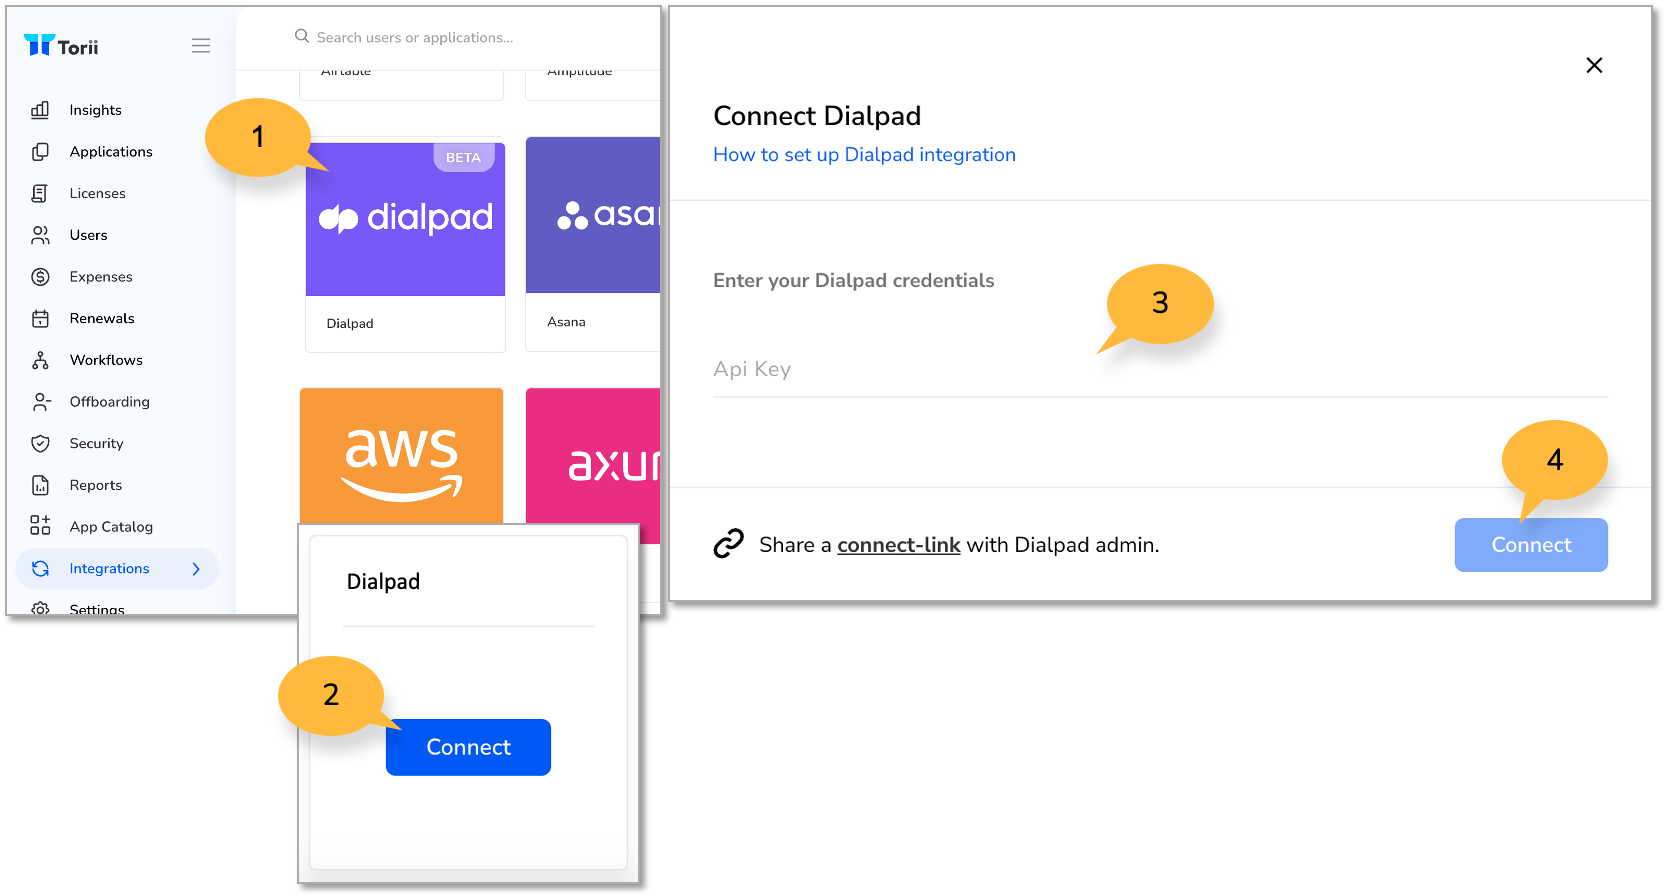Select the Licenses icon in sidebar
This screenshot has width=1664, height=896.
pyautogui.click(x=40, y=193)
